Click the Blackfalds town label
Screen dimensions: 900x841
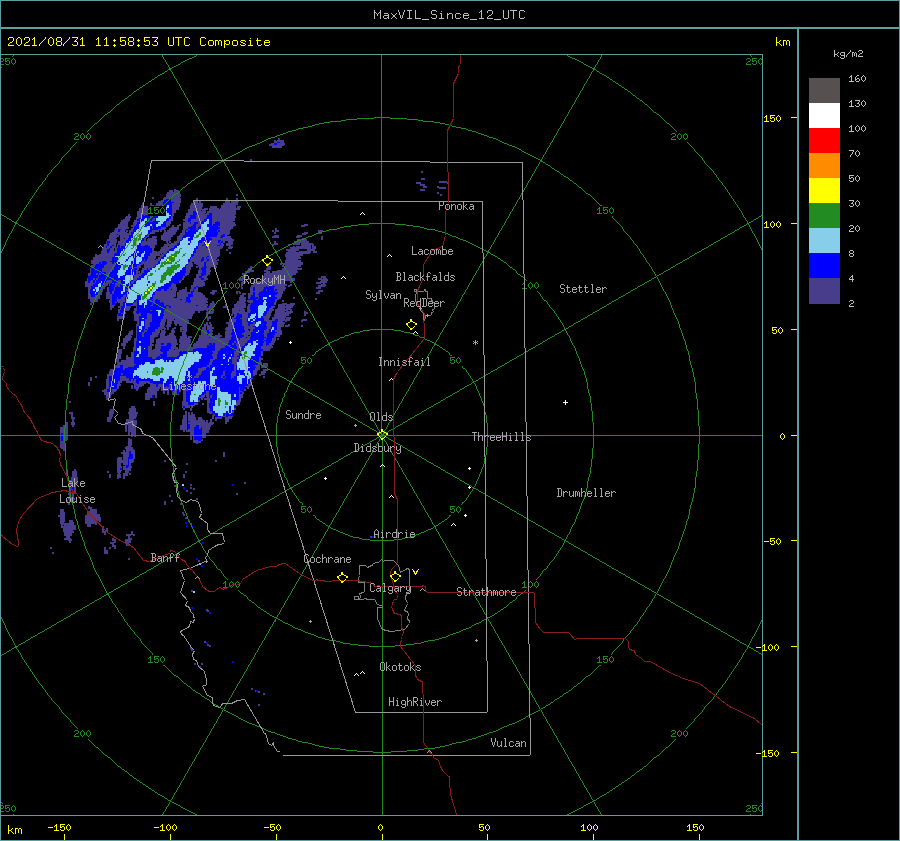tap(425, 277)
